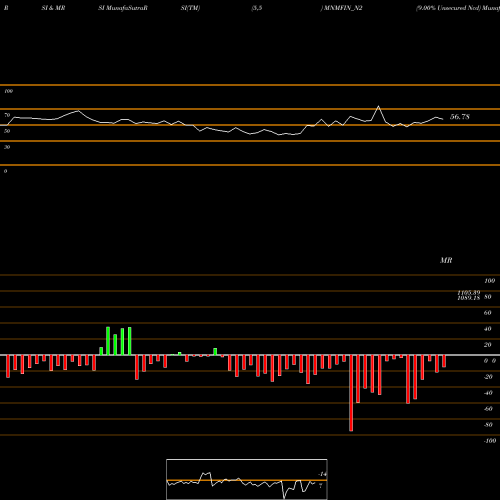Open the mini overview chart thumbnail

click(x=247, y=479)
